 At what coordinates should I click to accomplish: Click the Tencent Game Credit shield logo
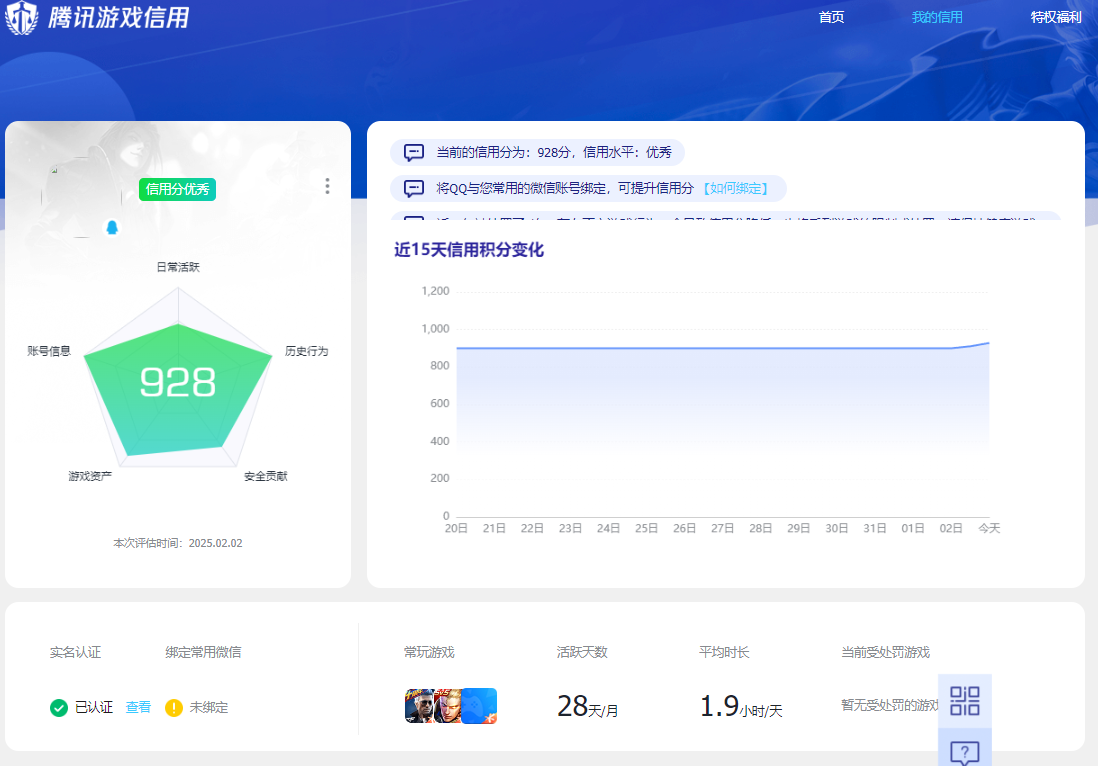coord(22,17)
